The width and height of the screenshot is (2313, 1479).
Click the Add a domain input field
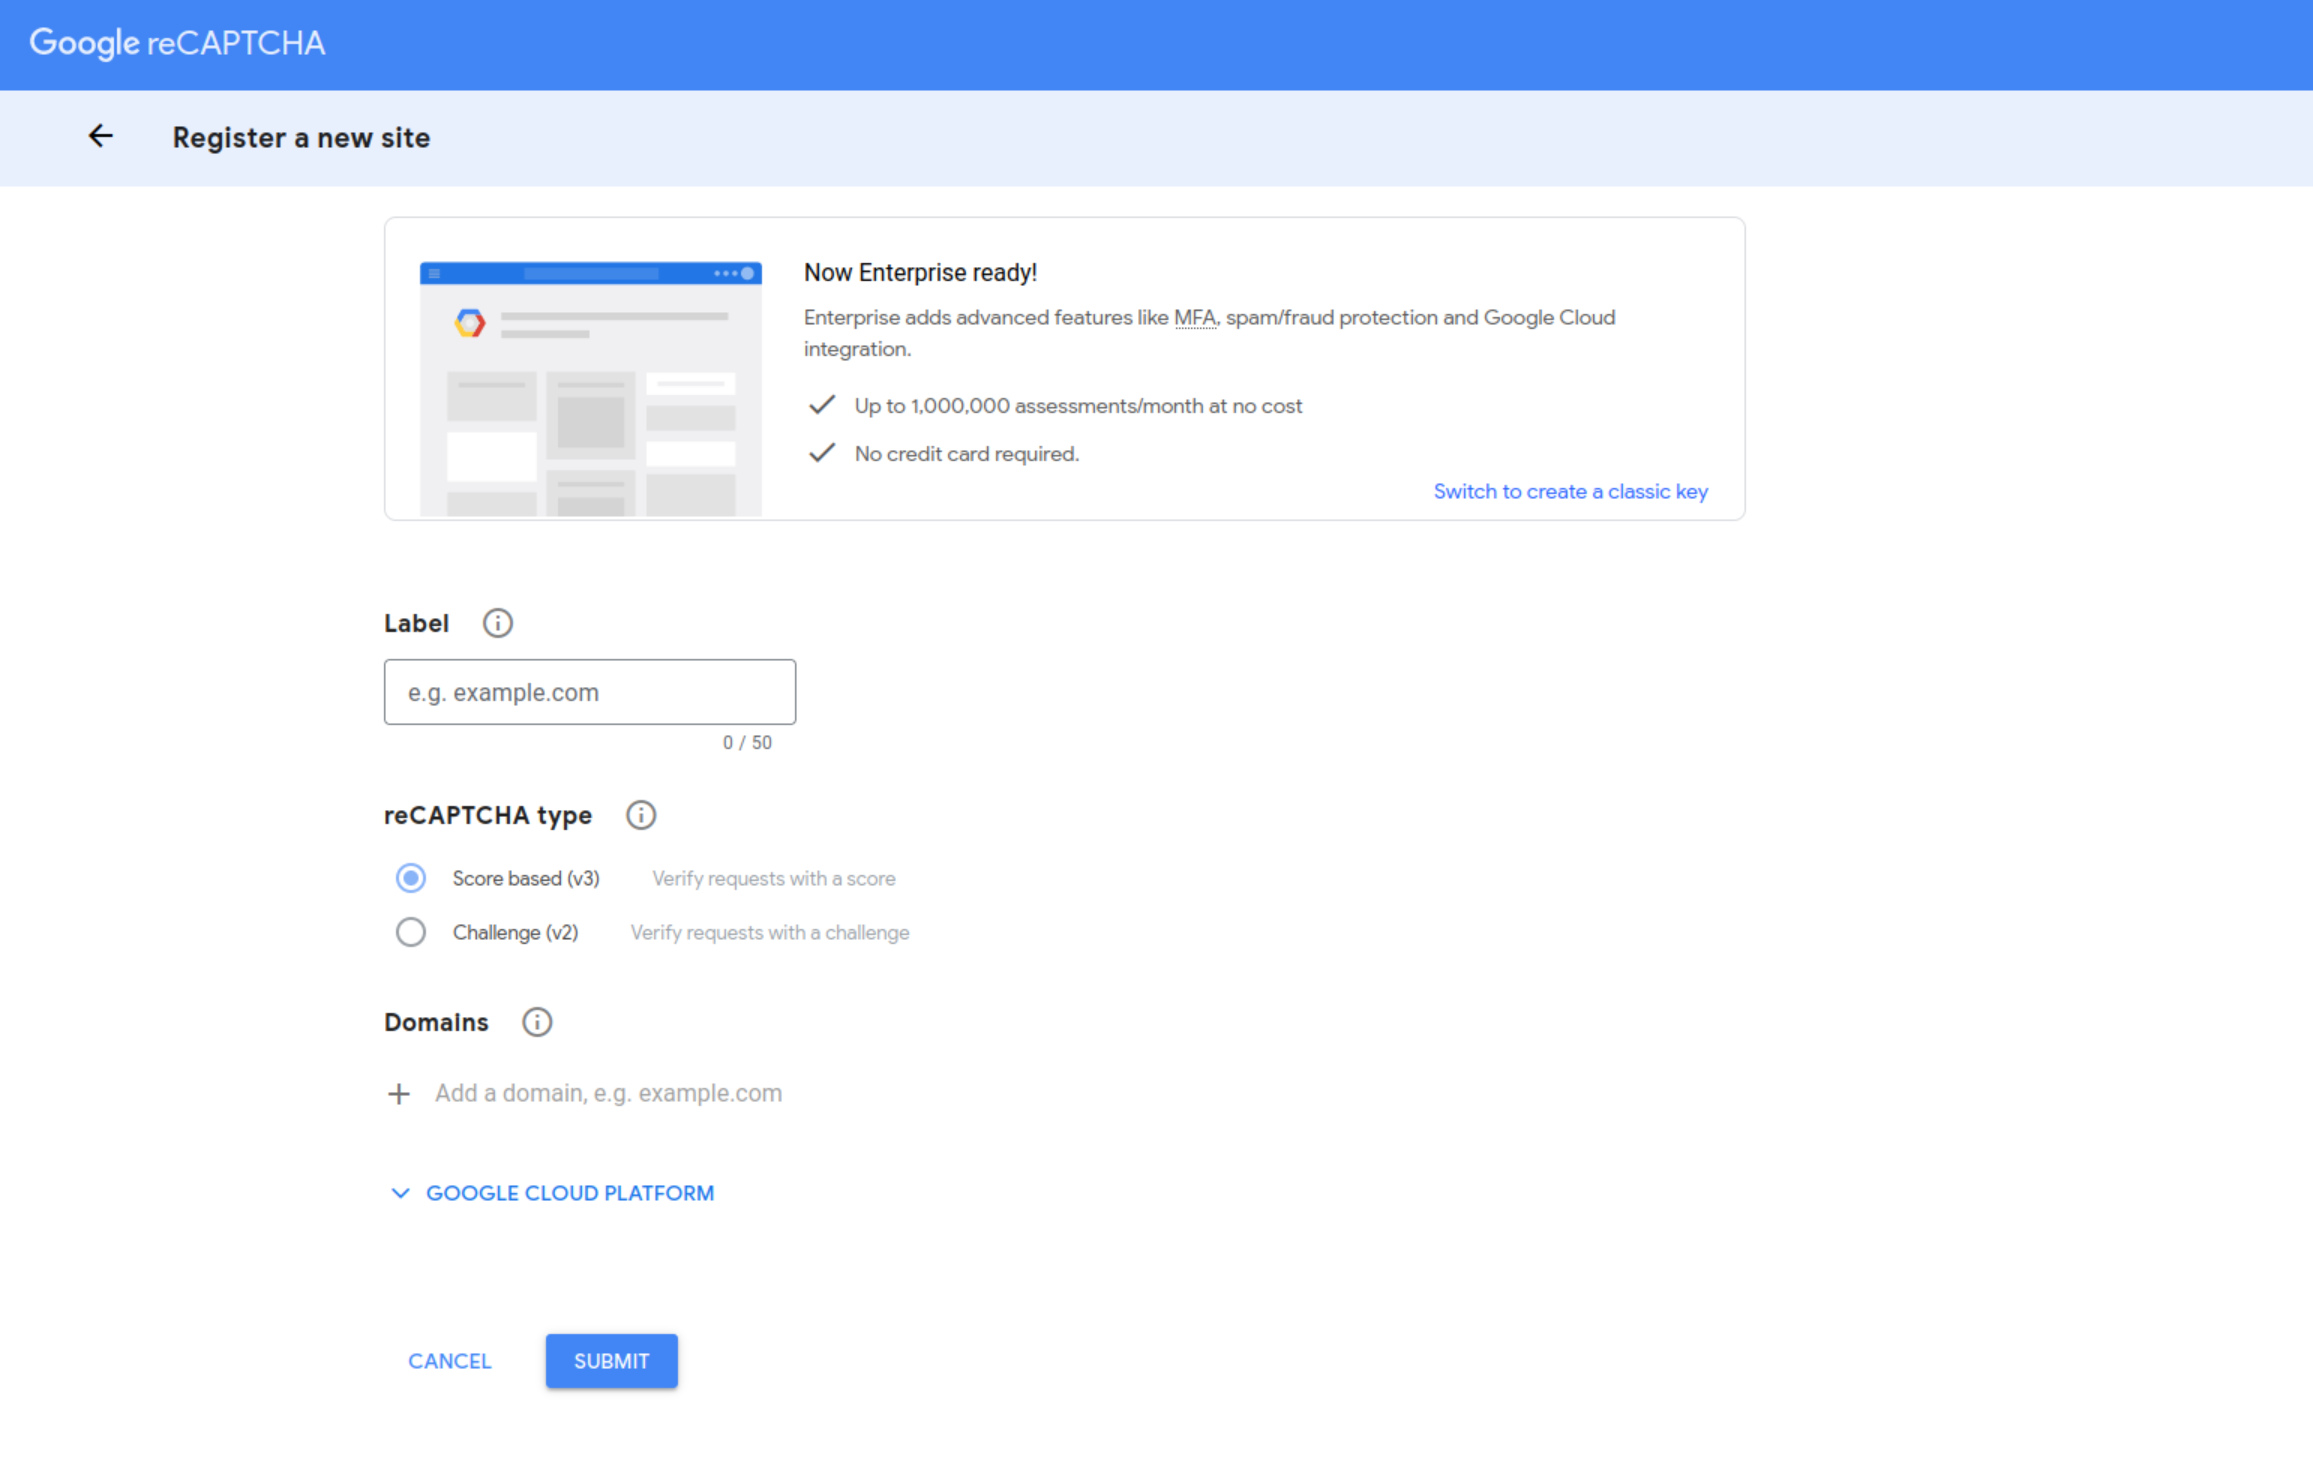pos(608,1093)
